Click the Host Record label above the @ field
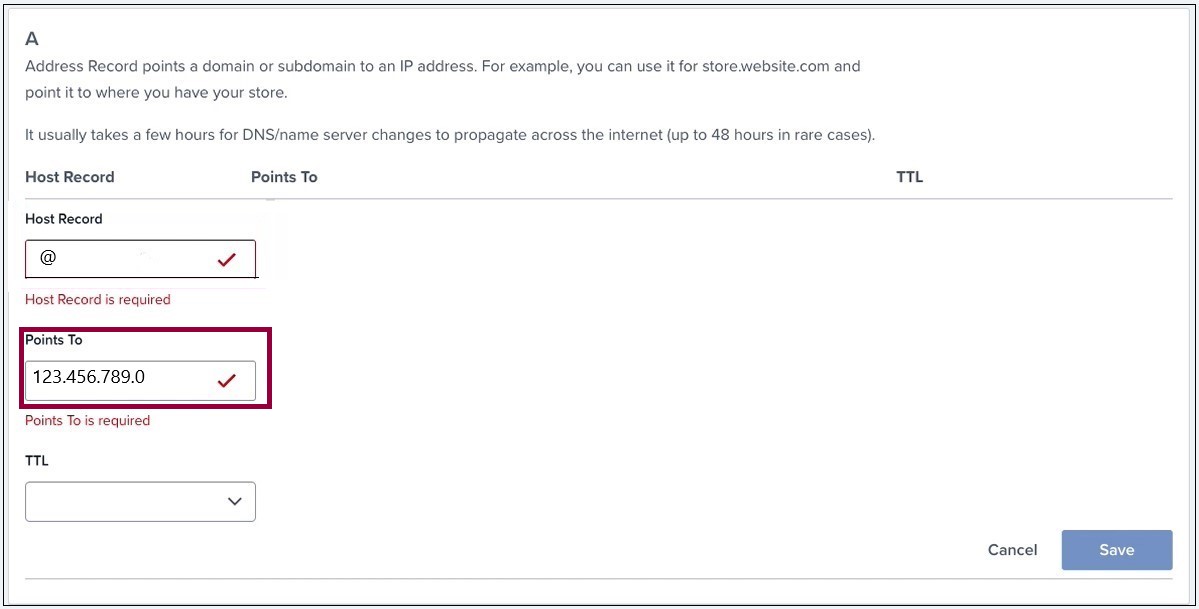1199x609 pixels. click(63, 219)
